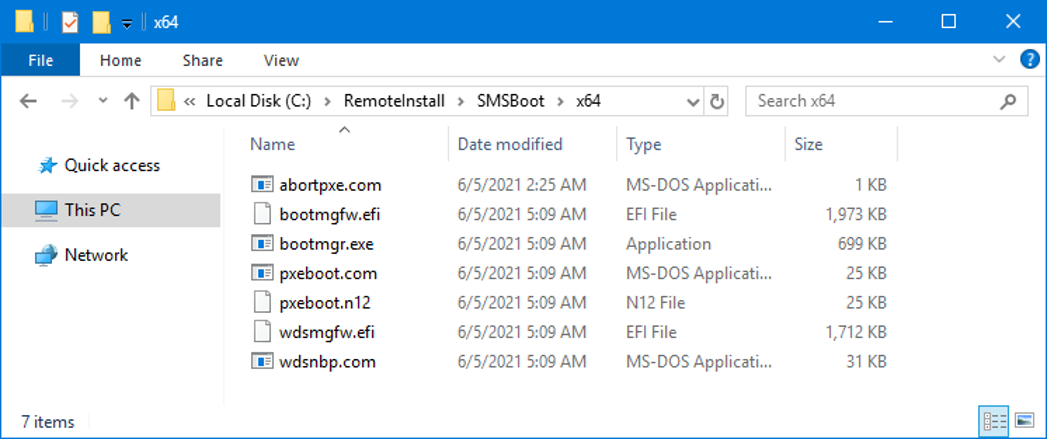Click RemoteInstall in the breadcrumb path
Viewport: 1048px width, 440px height.
(394, 101)
